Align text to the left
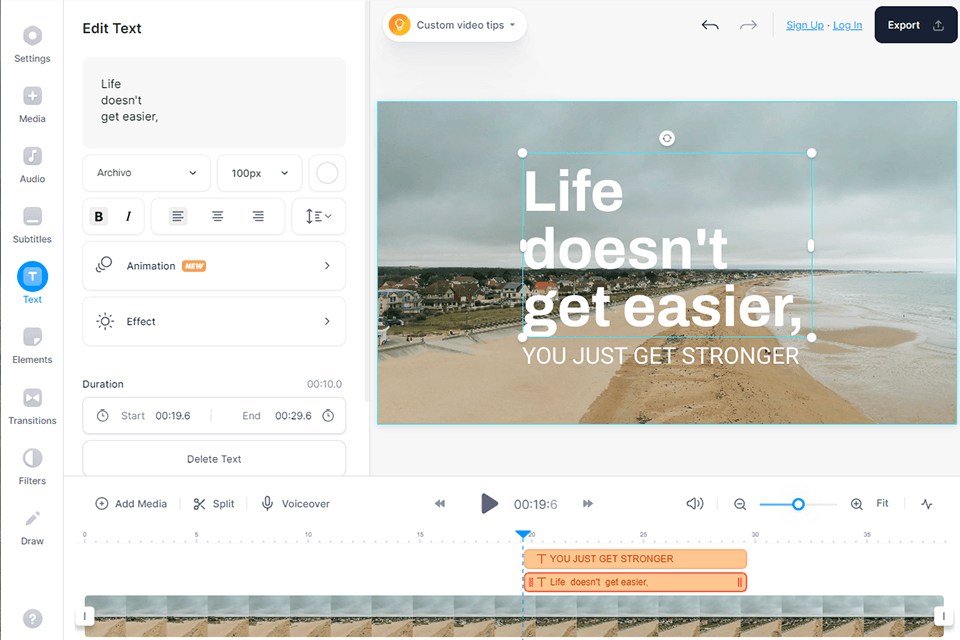This screenshot has width=960, height=640. tap(178, 216)
